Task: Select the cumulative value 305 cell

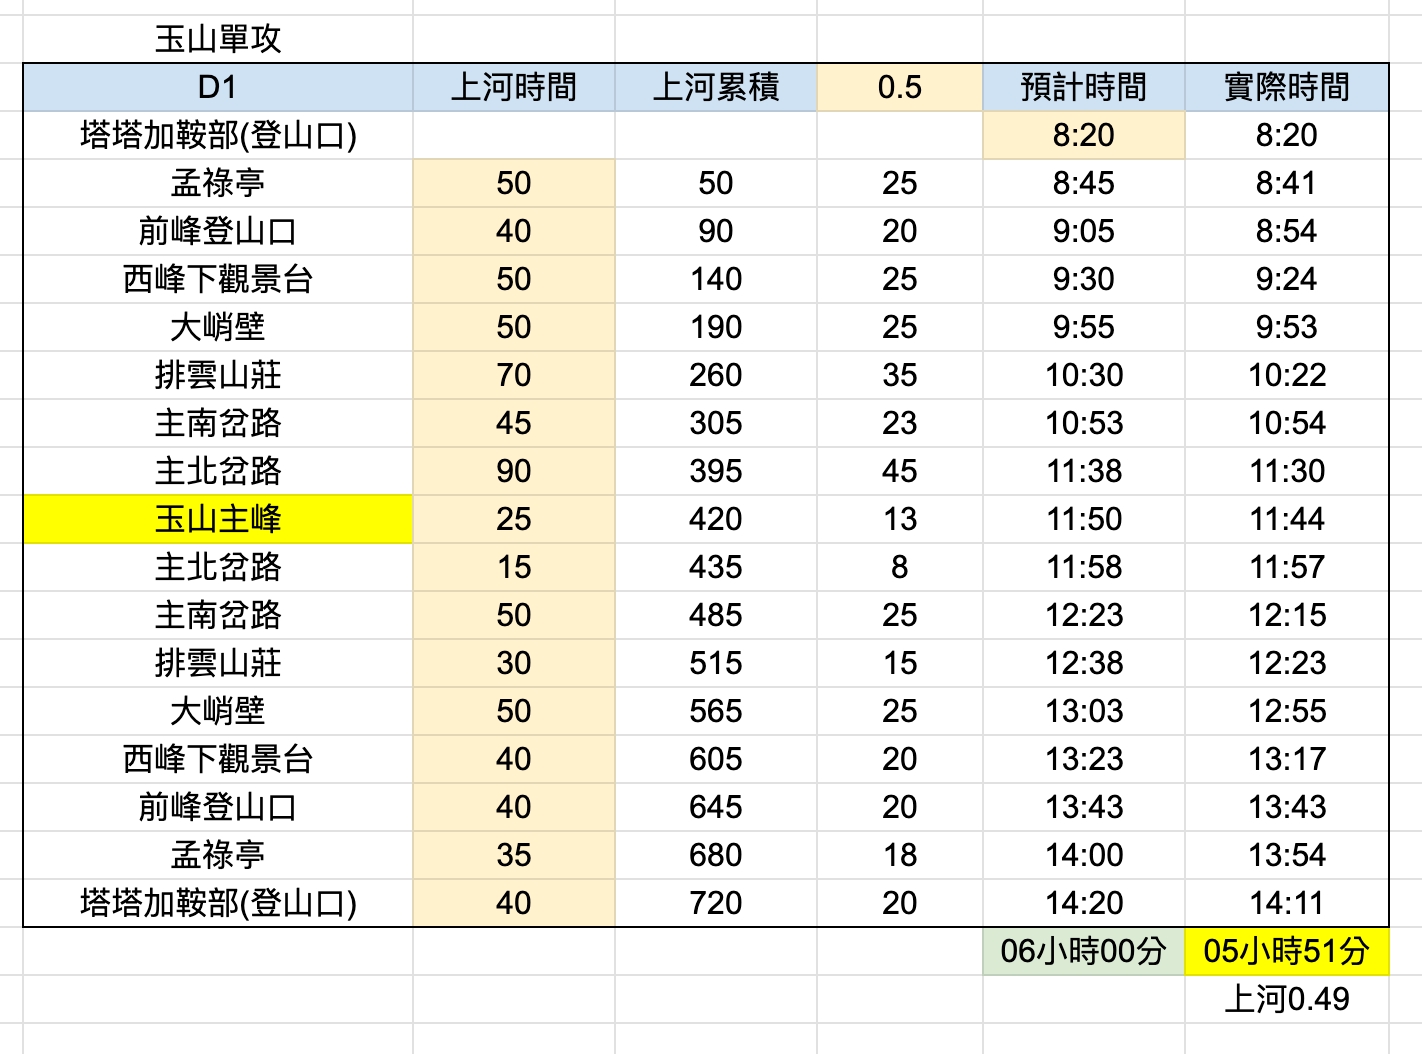Action: point(716,423)
